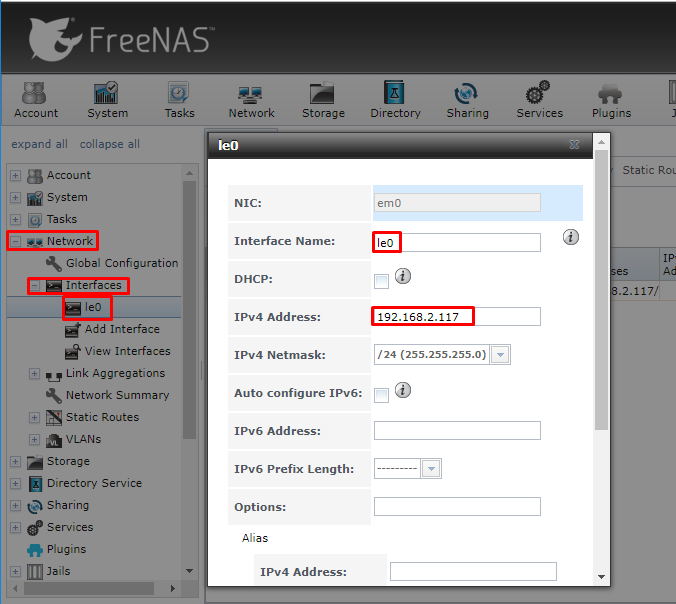
Task: Click Network Summary wrench icon
Action: pyautogui.click(x=54, y=395)
